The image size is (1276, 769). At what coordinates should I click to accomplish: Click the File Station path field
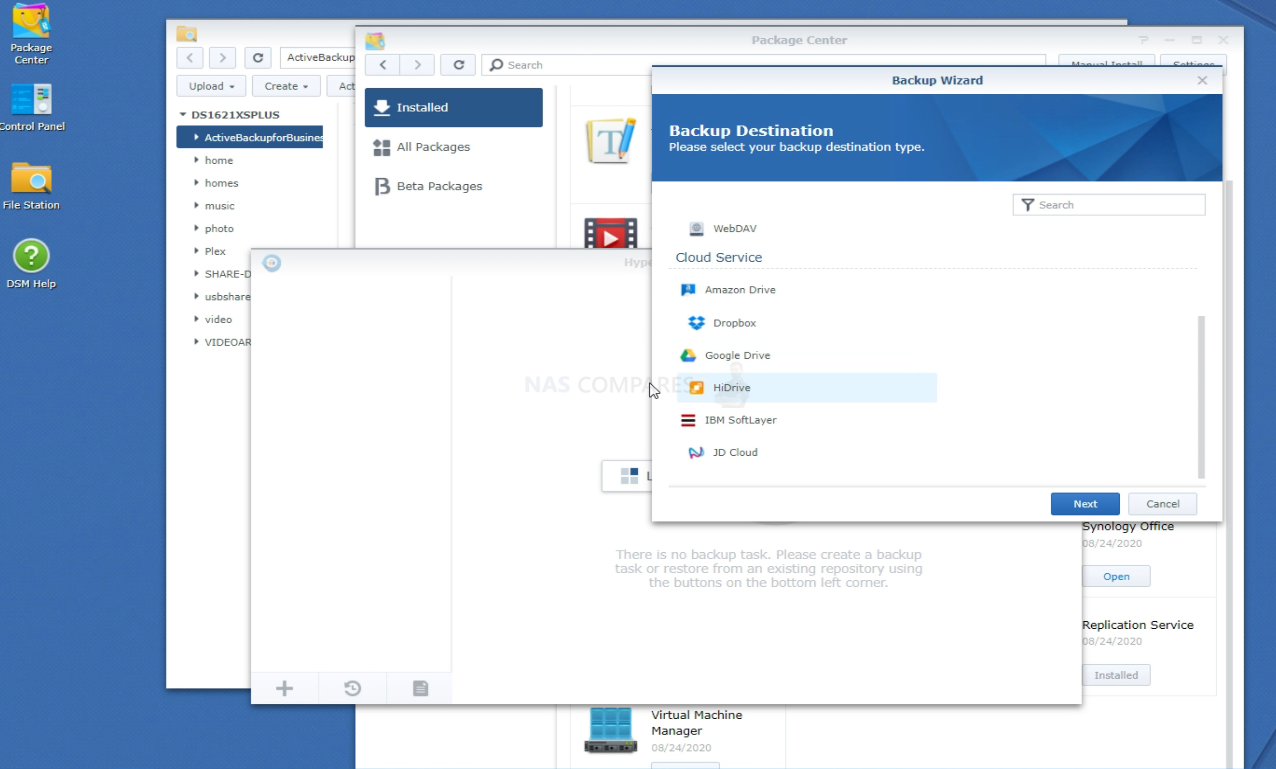(x=316, y=58)
